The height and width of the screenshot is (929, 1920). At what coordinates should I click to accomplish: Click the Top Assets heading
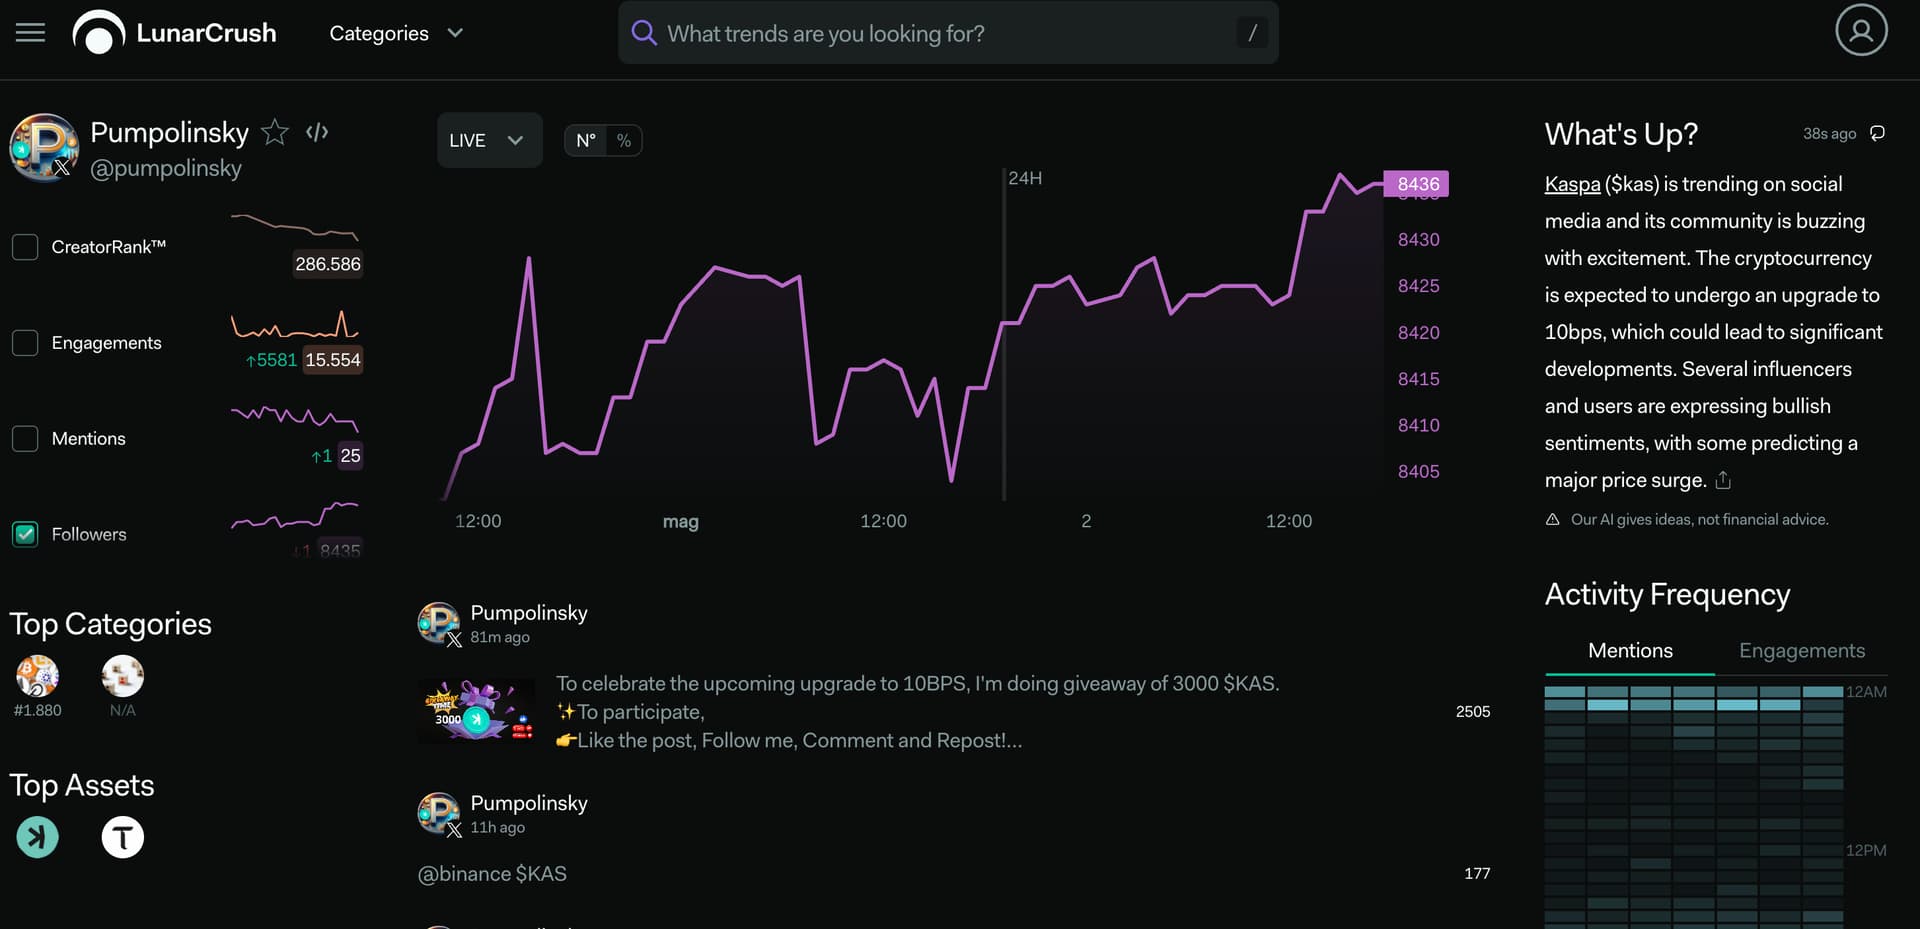coord(82,785)
